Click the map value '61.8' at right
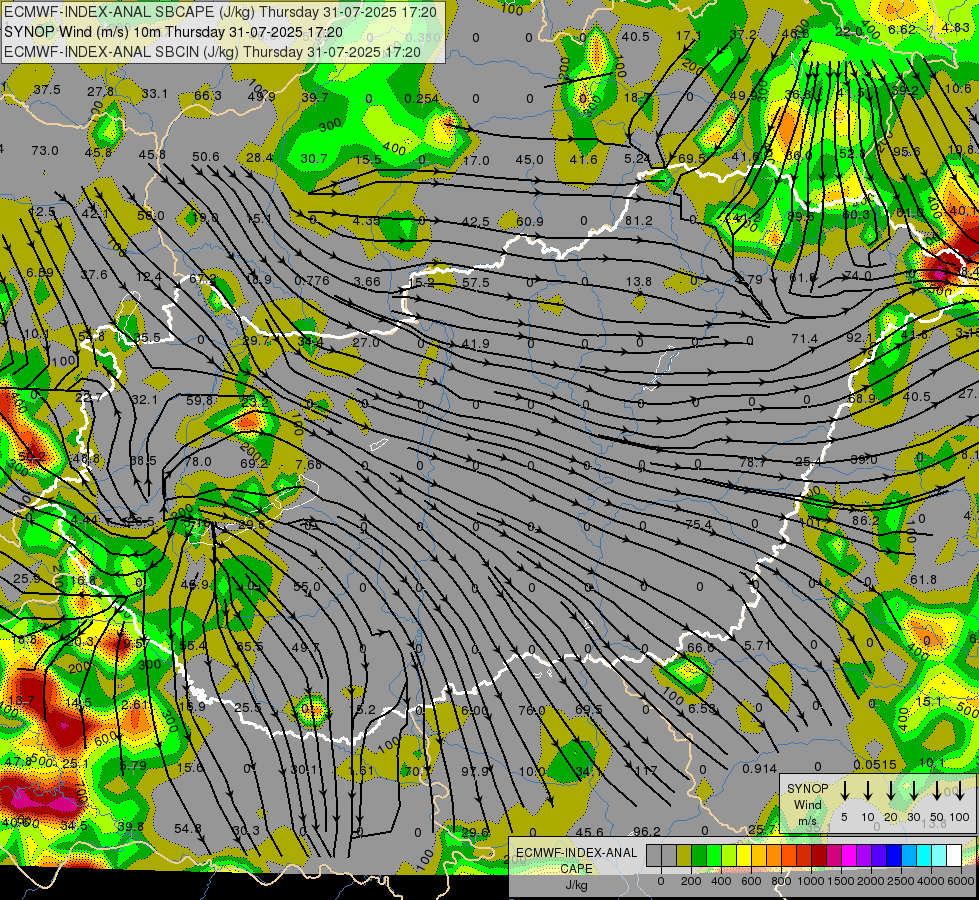Screen dimensions: 979x900 pos(923,580)
